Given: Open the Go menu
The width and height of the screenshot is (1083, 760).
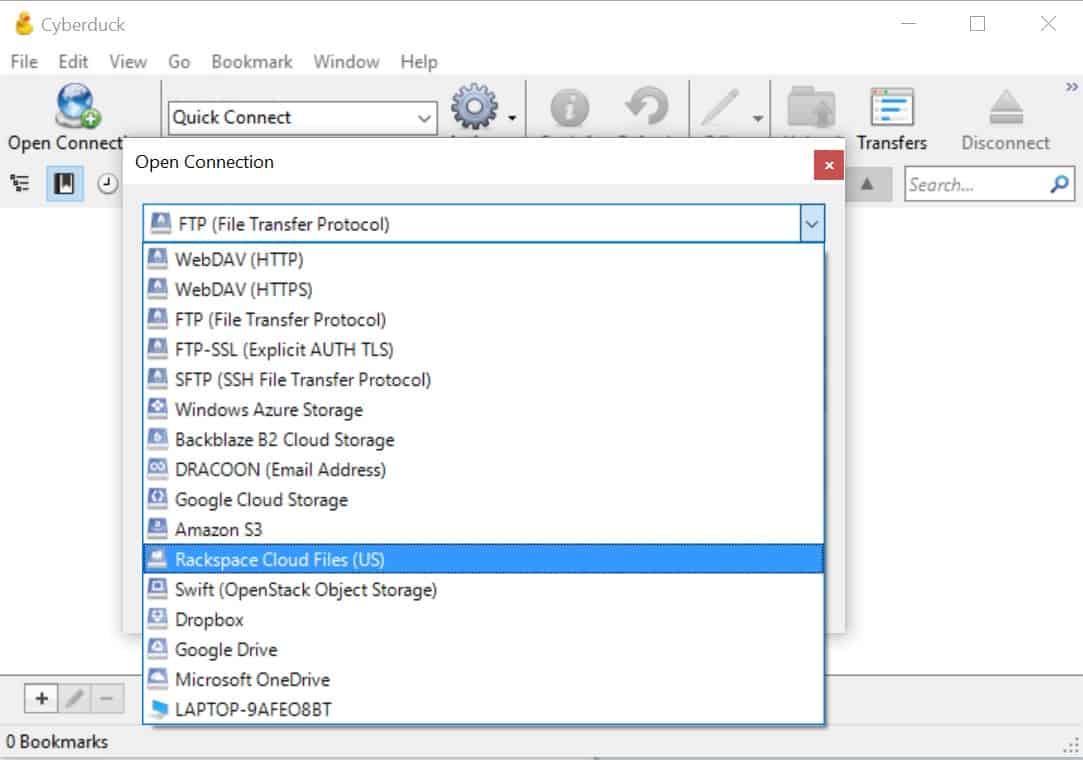Looking at the screenshot, I should (x=179, y=61).
